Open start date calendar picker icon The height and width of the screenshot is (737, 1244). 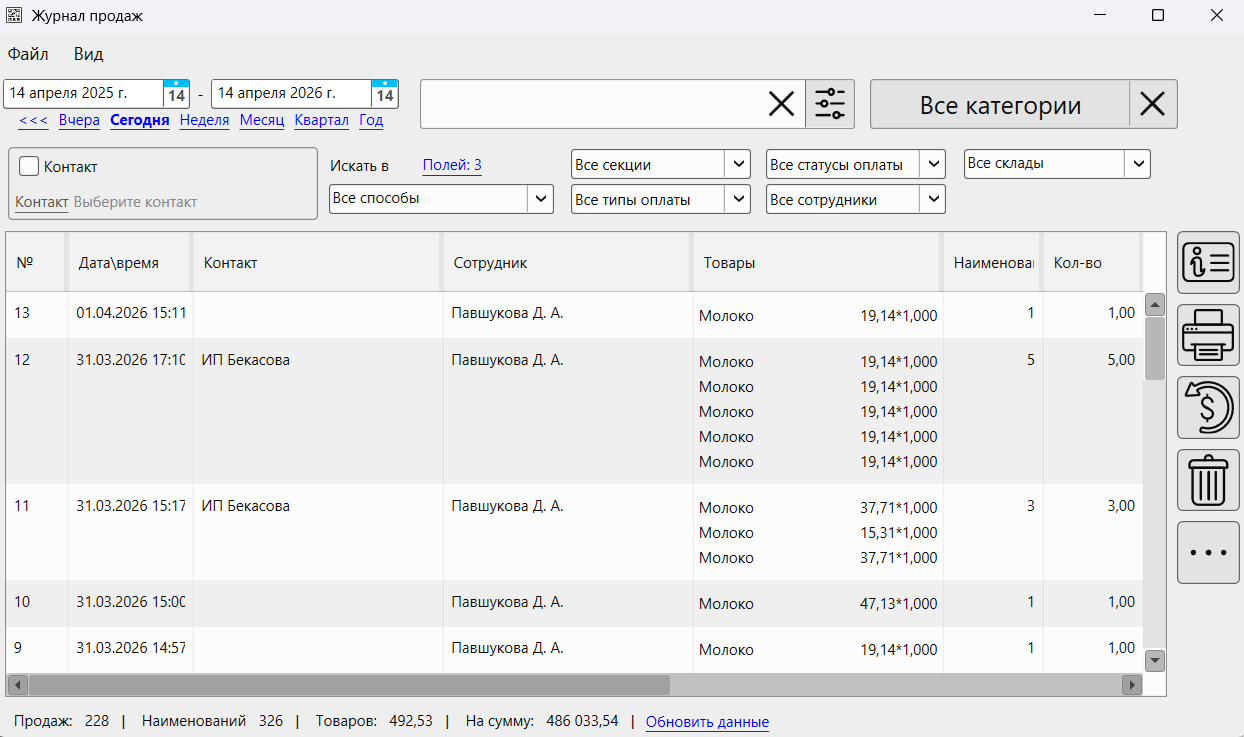click(x=176, y=95)
